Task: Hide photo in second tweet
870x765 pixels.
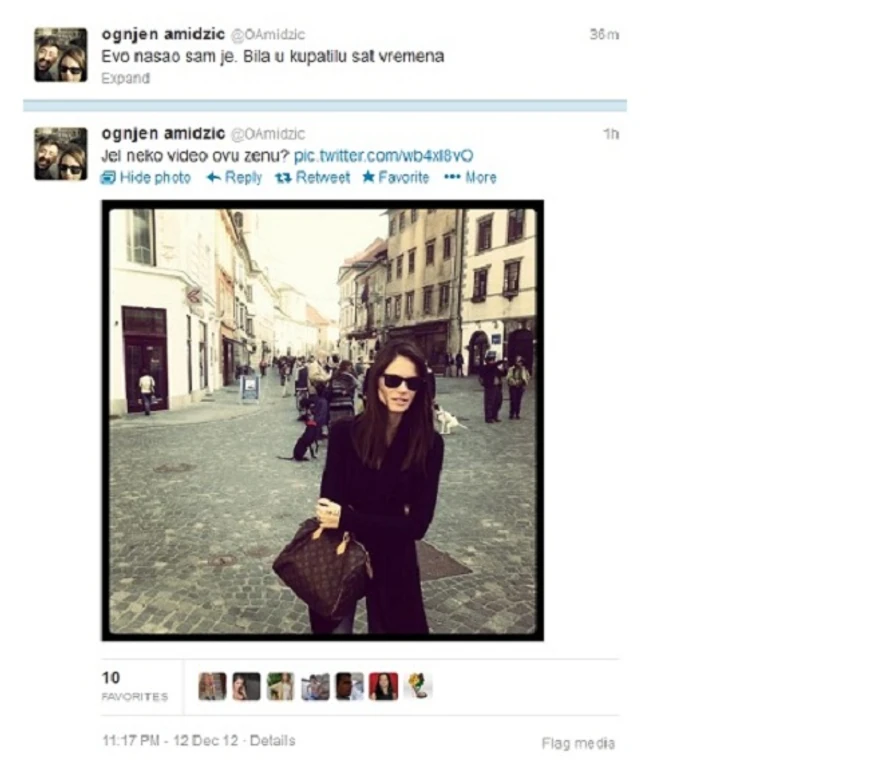Action: [146, 178]
